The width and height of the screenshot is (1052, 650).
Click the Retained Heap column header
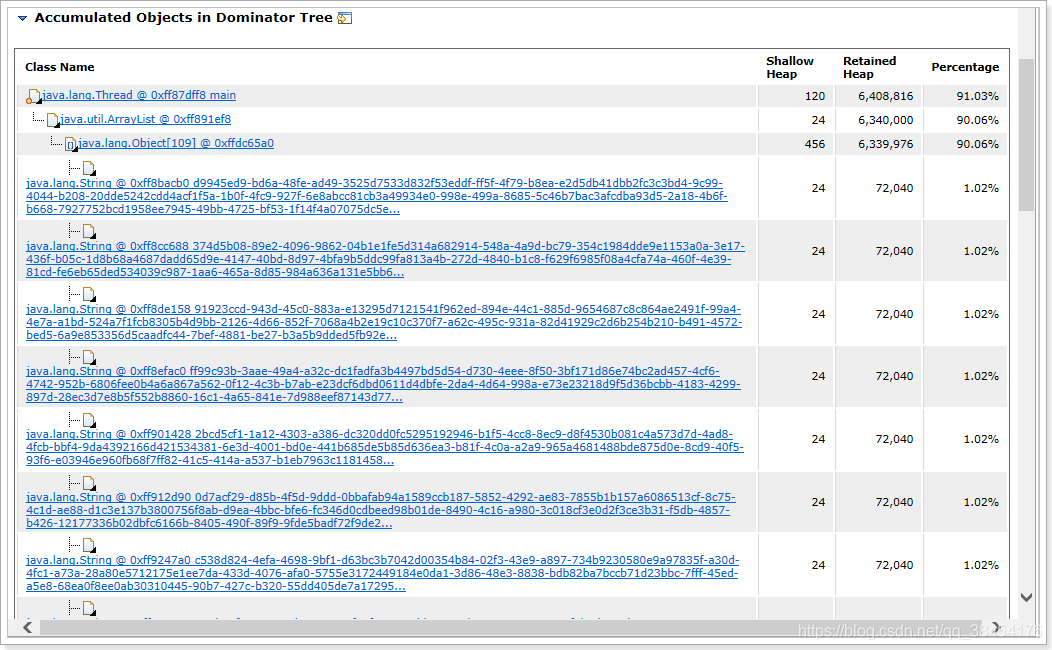click(870, 67)
